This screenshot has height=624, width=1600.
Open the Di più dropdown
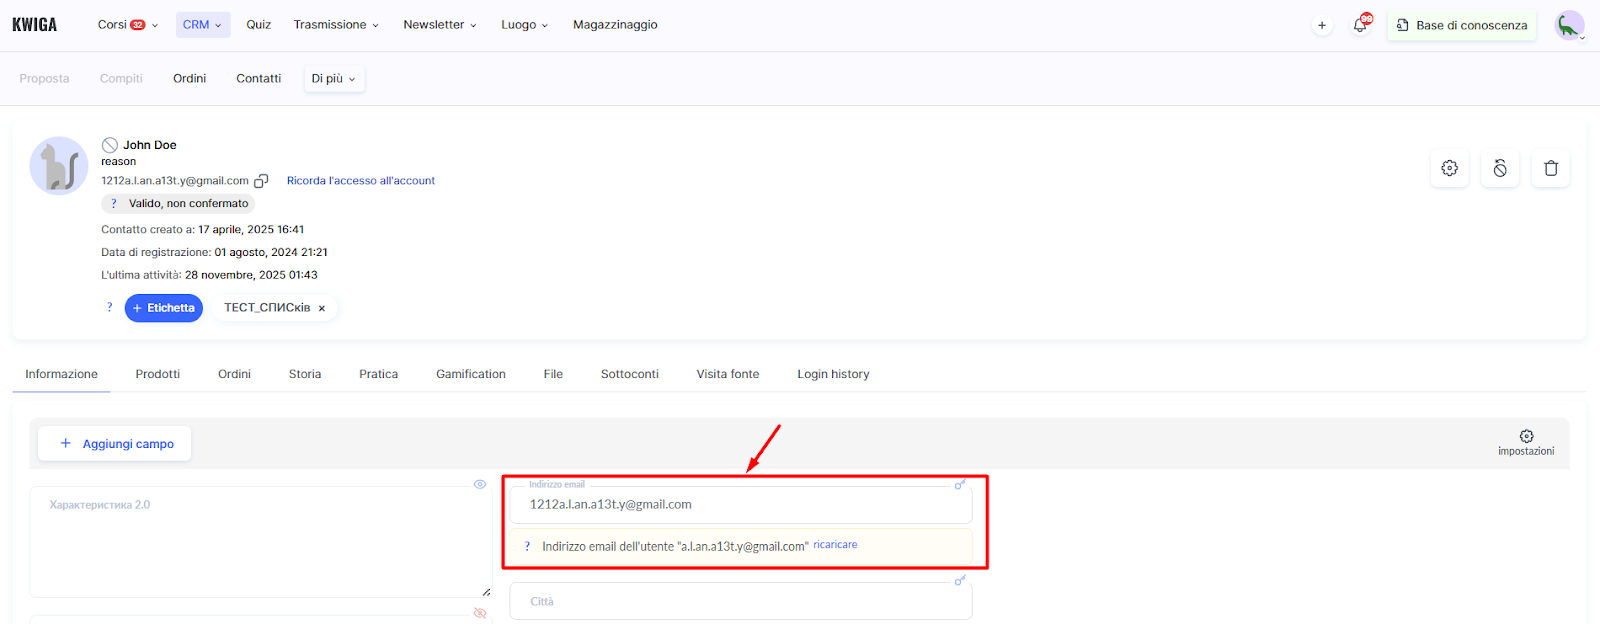click(x=333, y=79)
